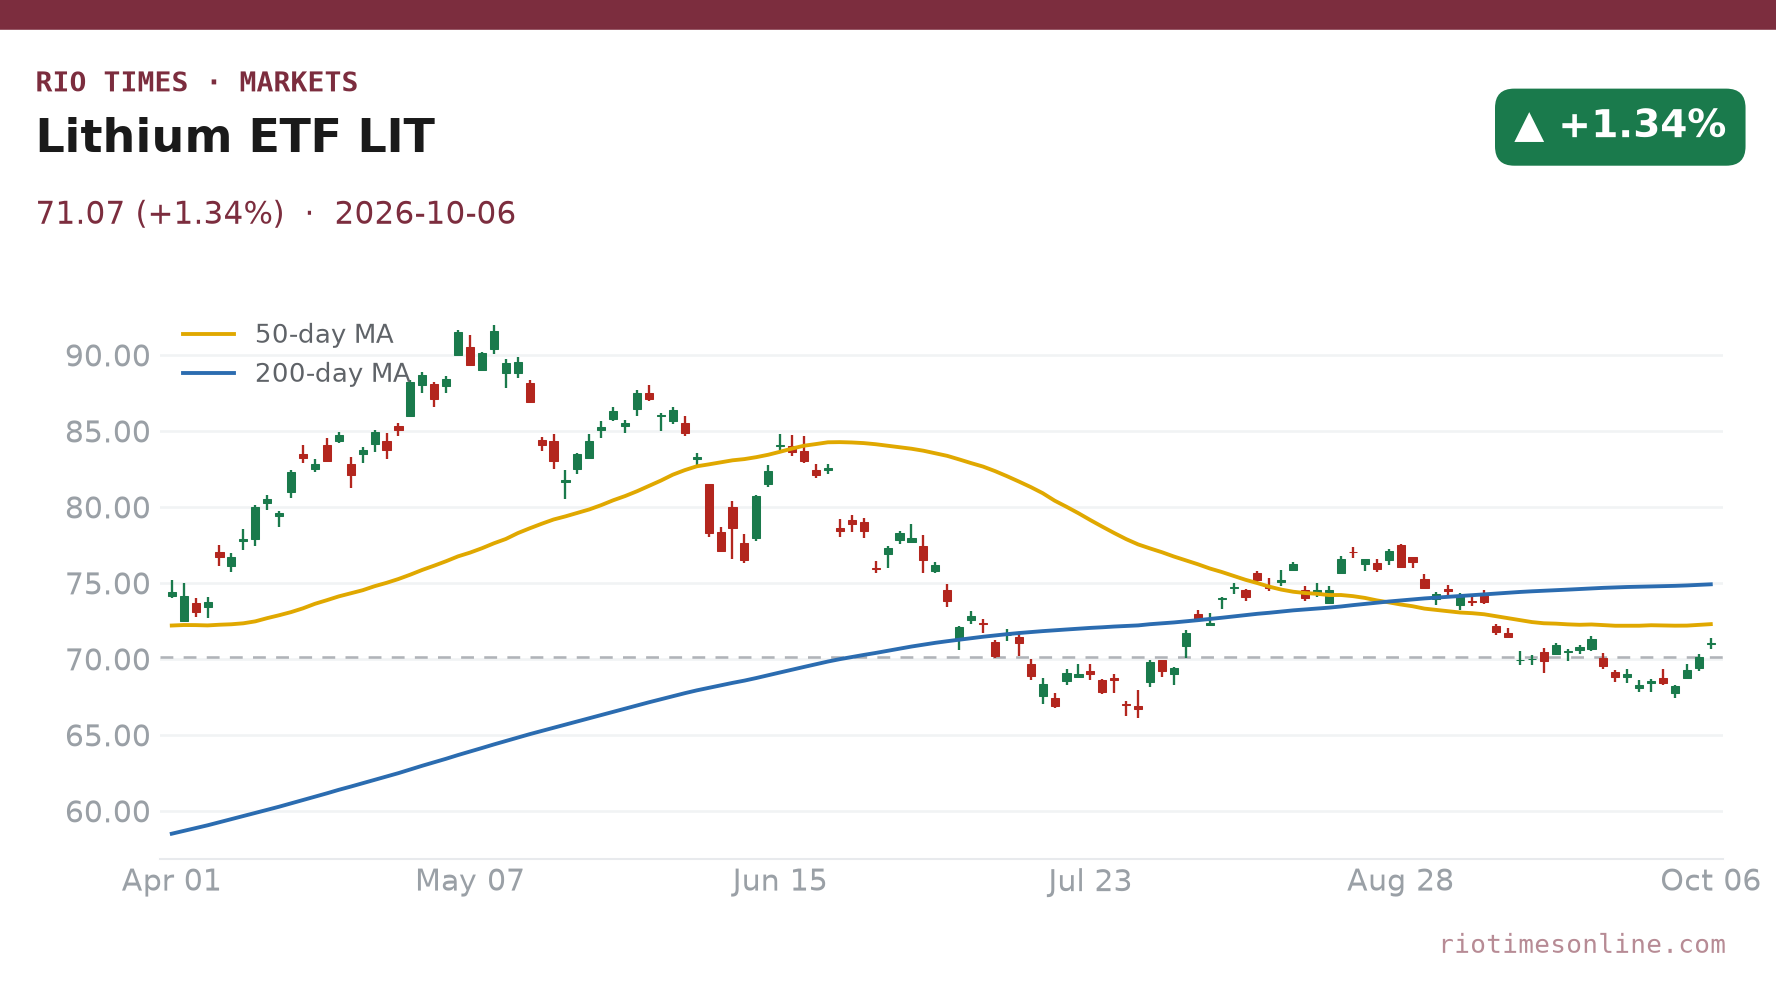Image resolution: width=1776 pixels, height=999 pixels.
Task: Click the price line 71.07 (+1.34%)
Action: 160,213
